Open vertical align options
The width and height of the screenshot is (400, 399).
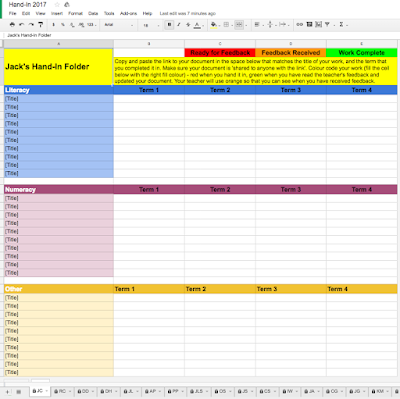tap(271, 25)
